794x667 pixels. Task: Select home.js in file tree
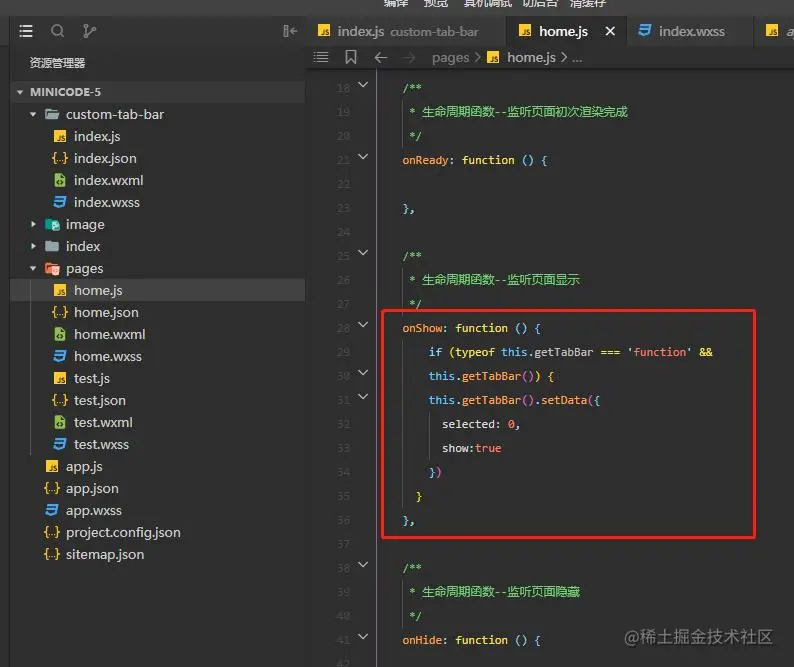(157, 291)
